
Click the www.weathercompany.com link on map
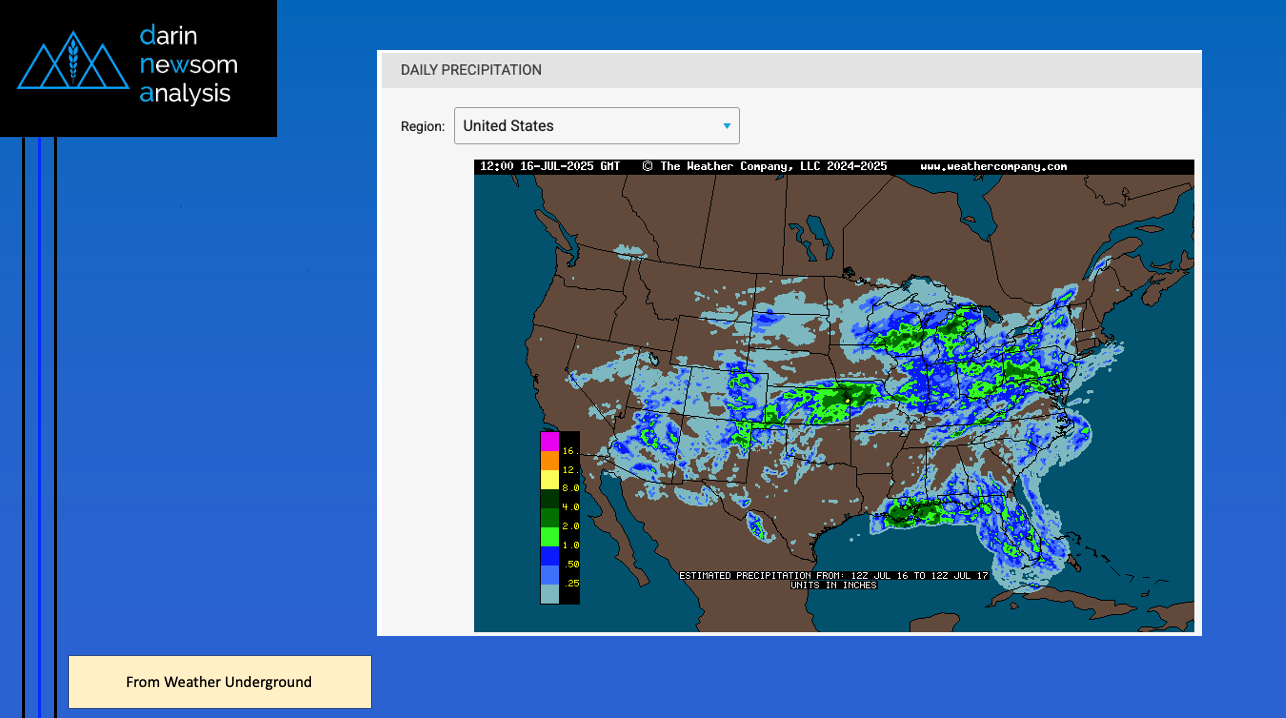(993, 166)
